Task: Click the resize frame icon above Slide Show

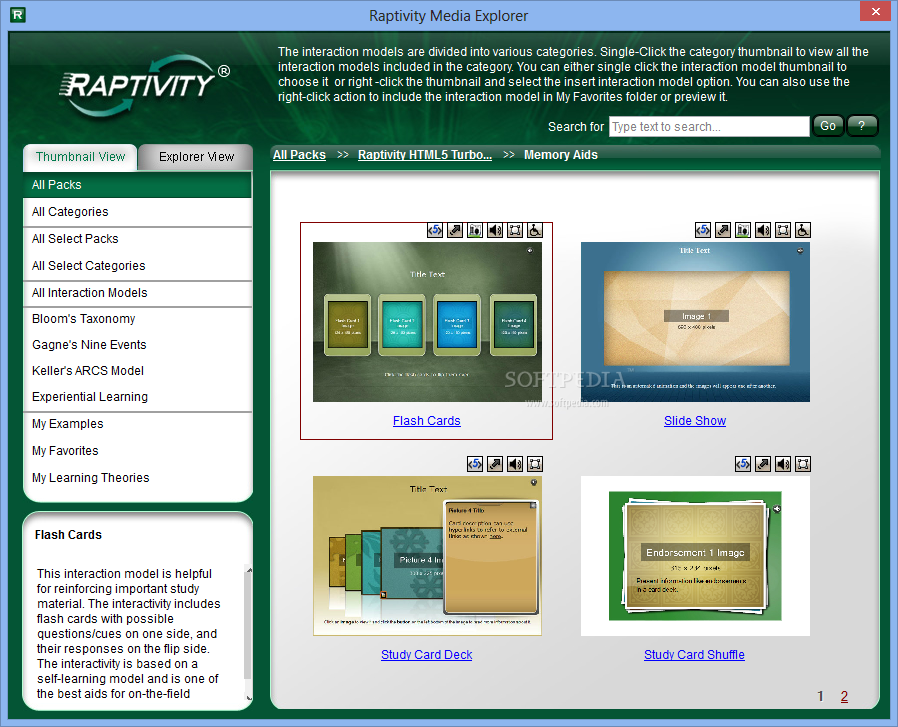Action: (783, 230)
